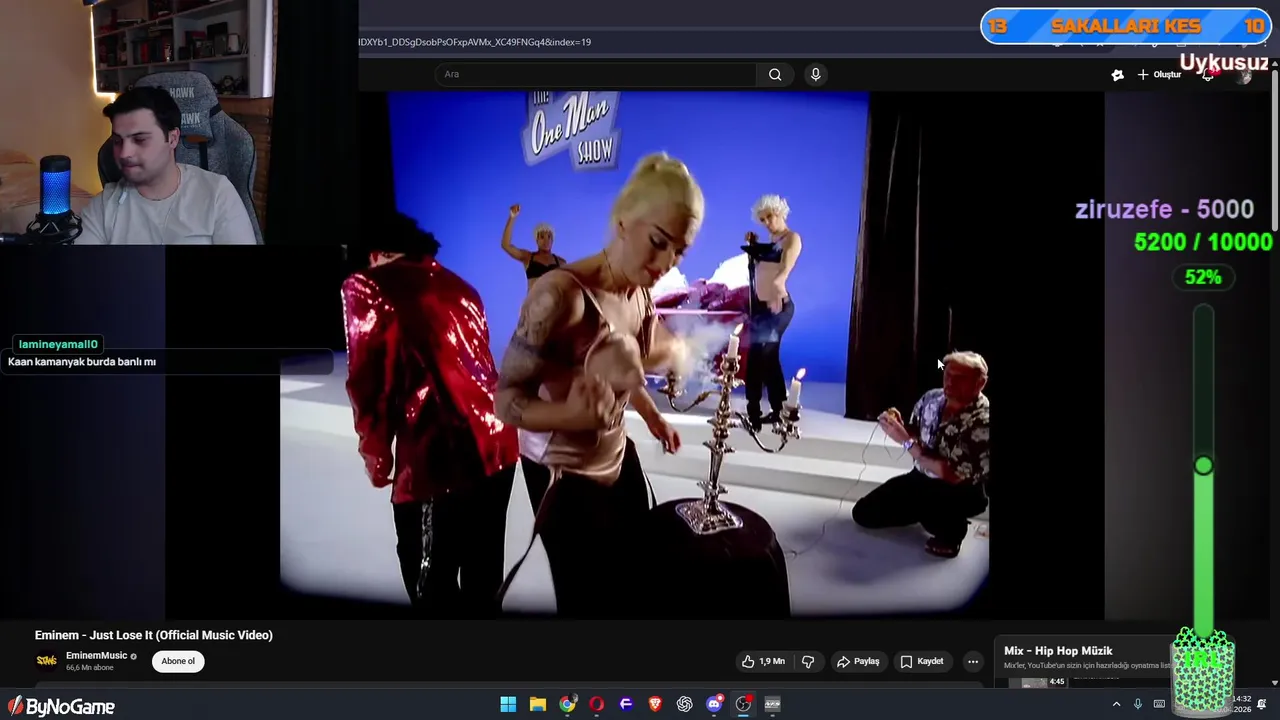
Task: Open the purple F-shaped app in taskbar
Action: [x=626, y=704]
